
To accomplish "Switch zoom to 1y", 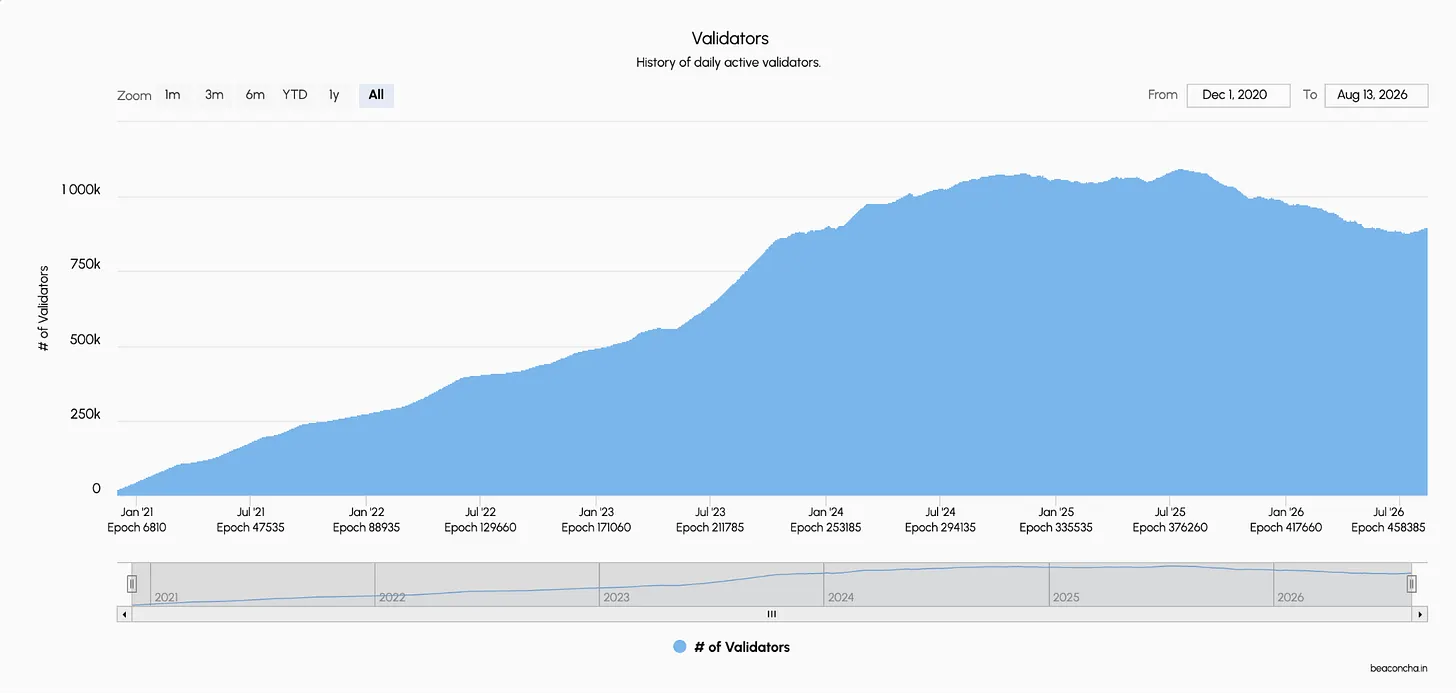I will point(334,95).
